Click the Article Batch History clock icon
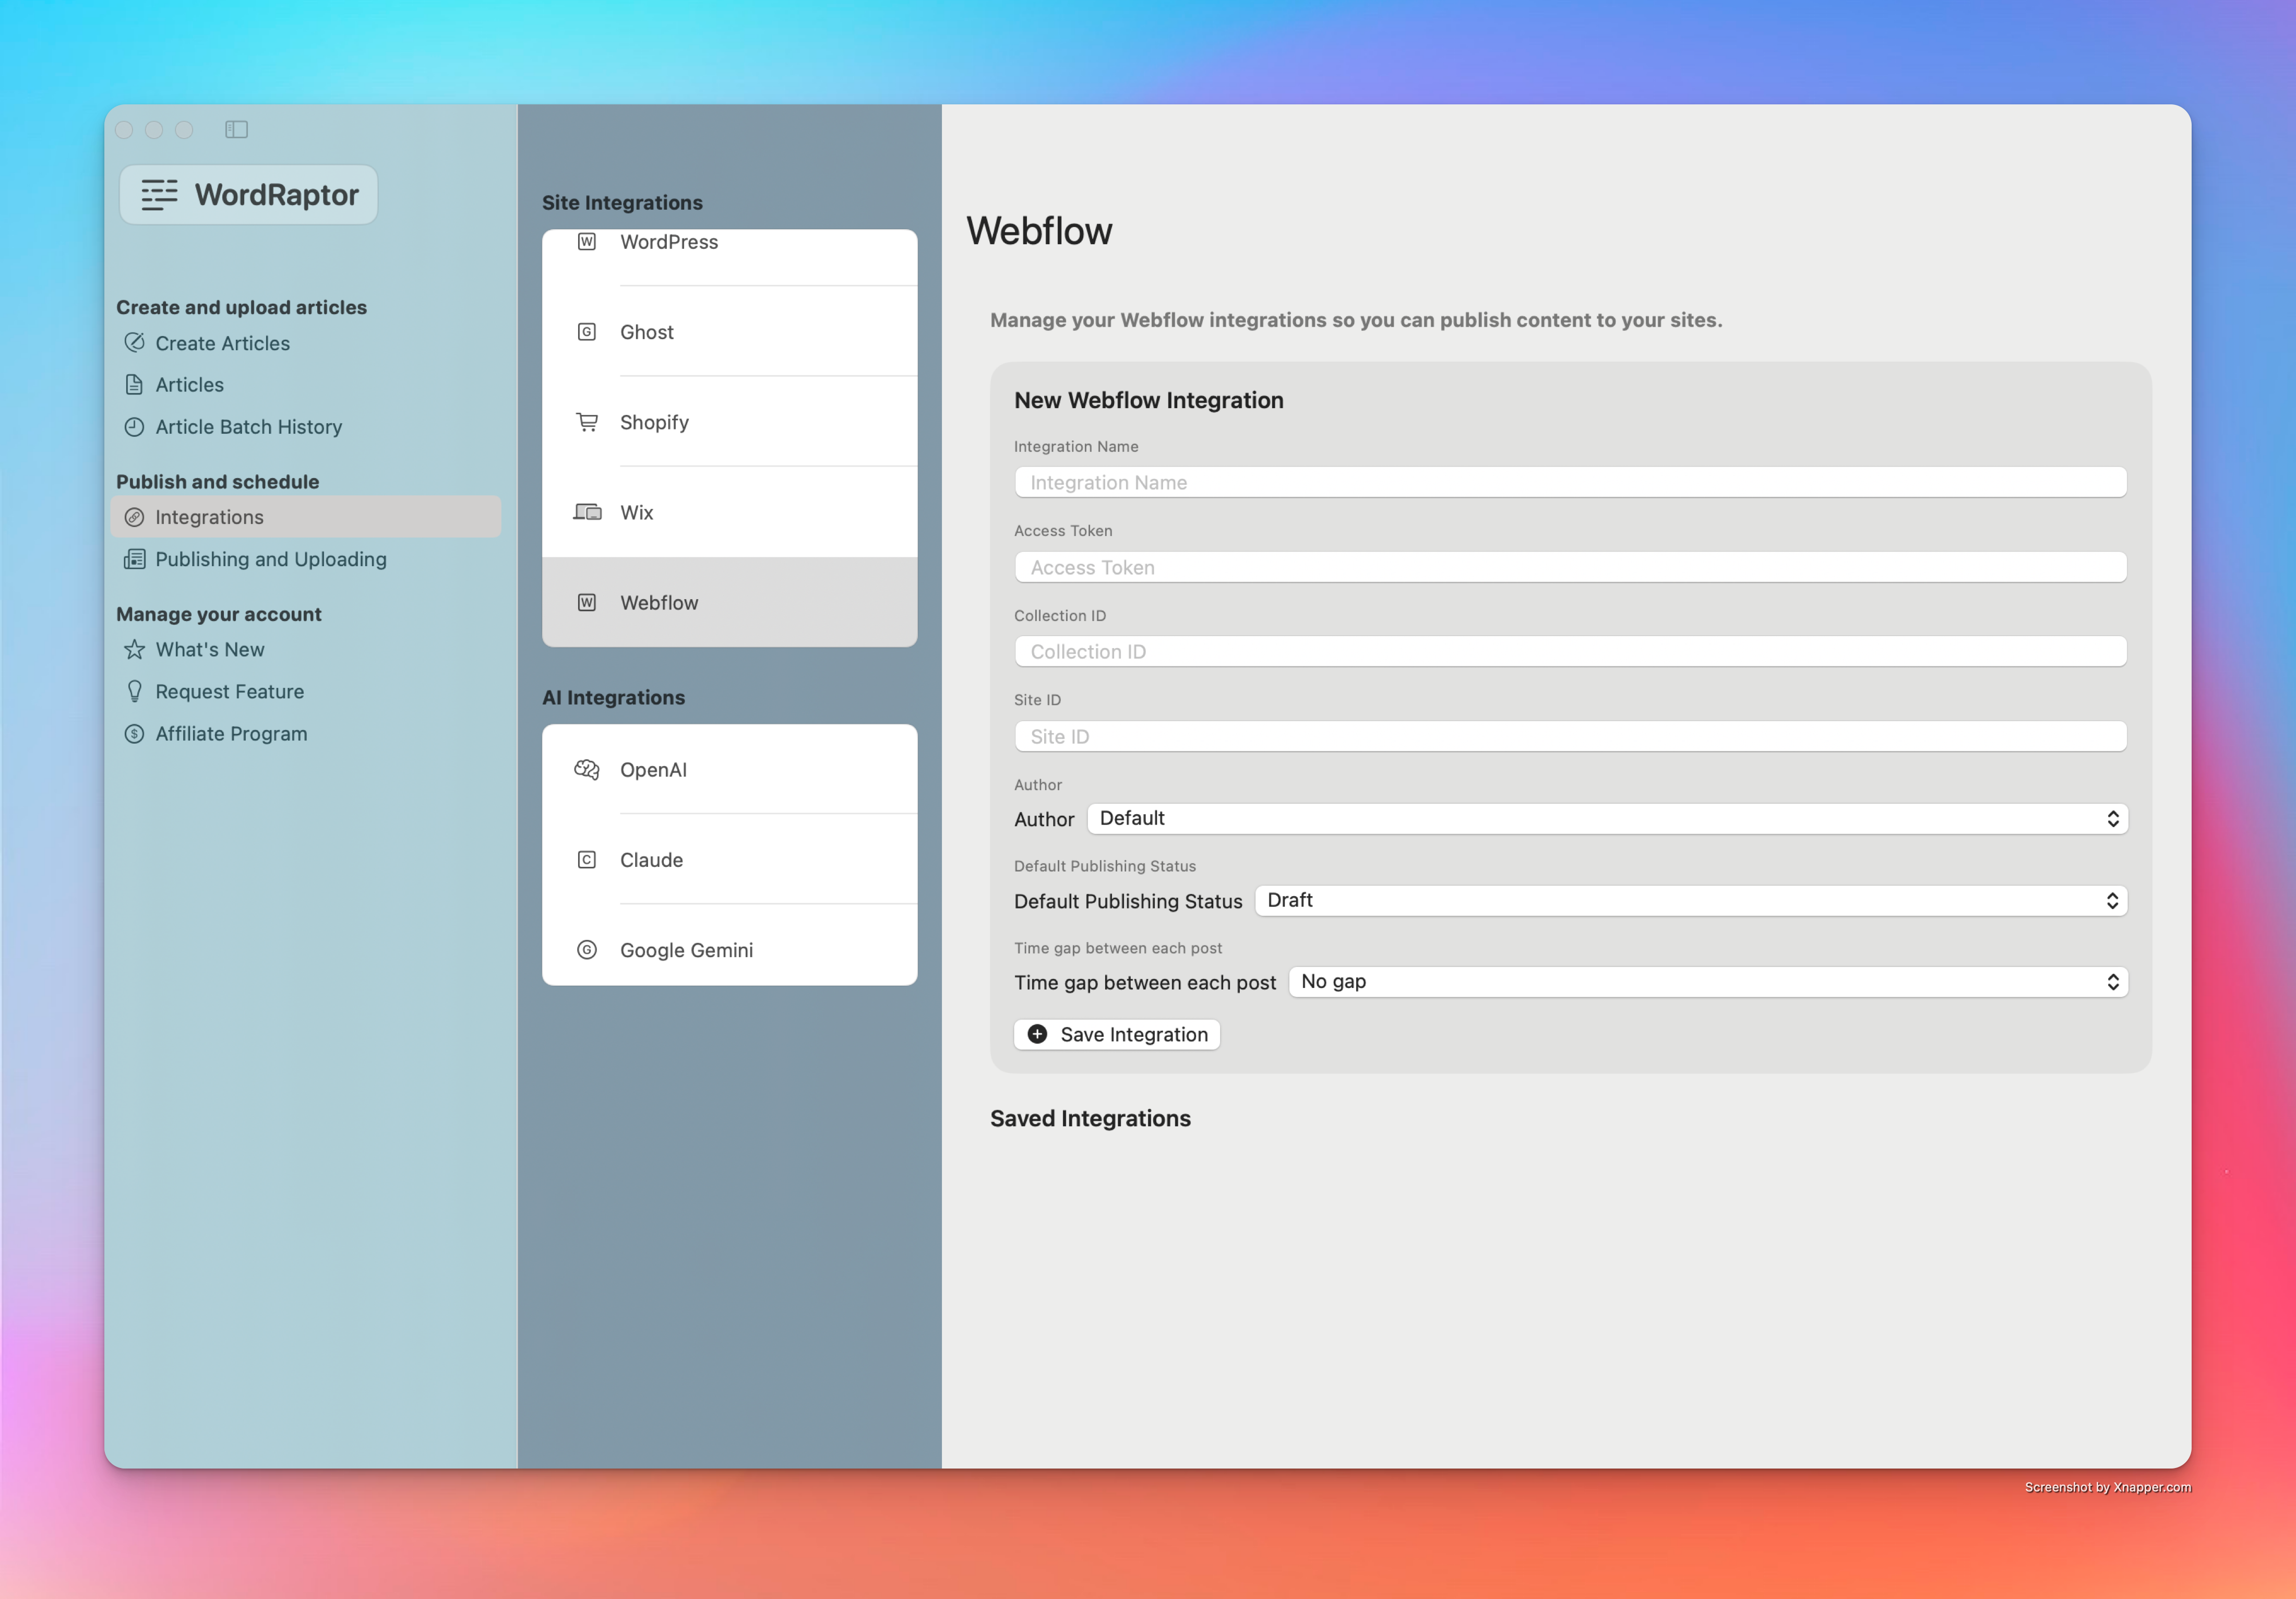This screenshot has width=2296, height=1599. (134, 427)
